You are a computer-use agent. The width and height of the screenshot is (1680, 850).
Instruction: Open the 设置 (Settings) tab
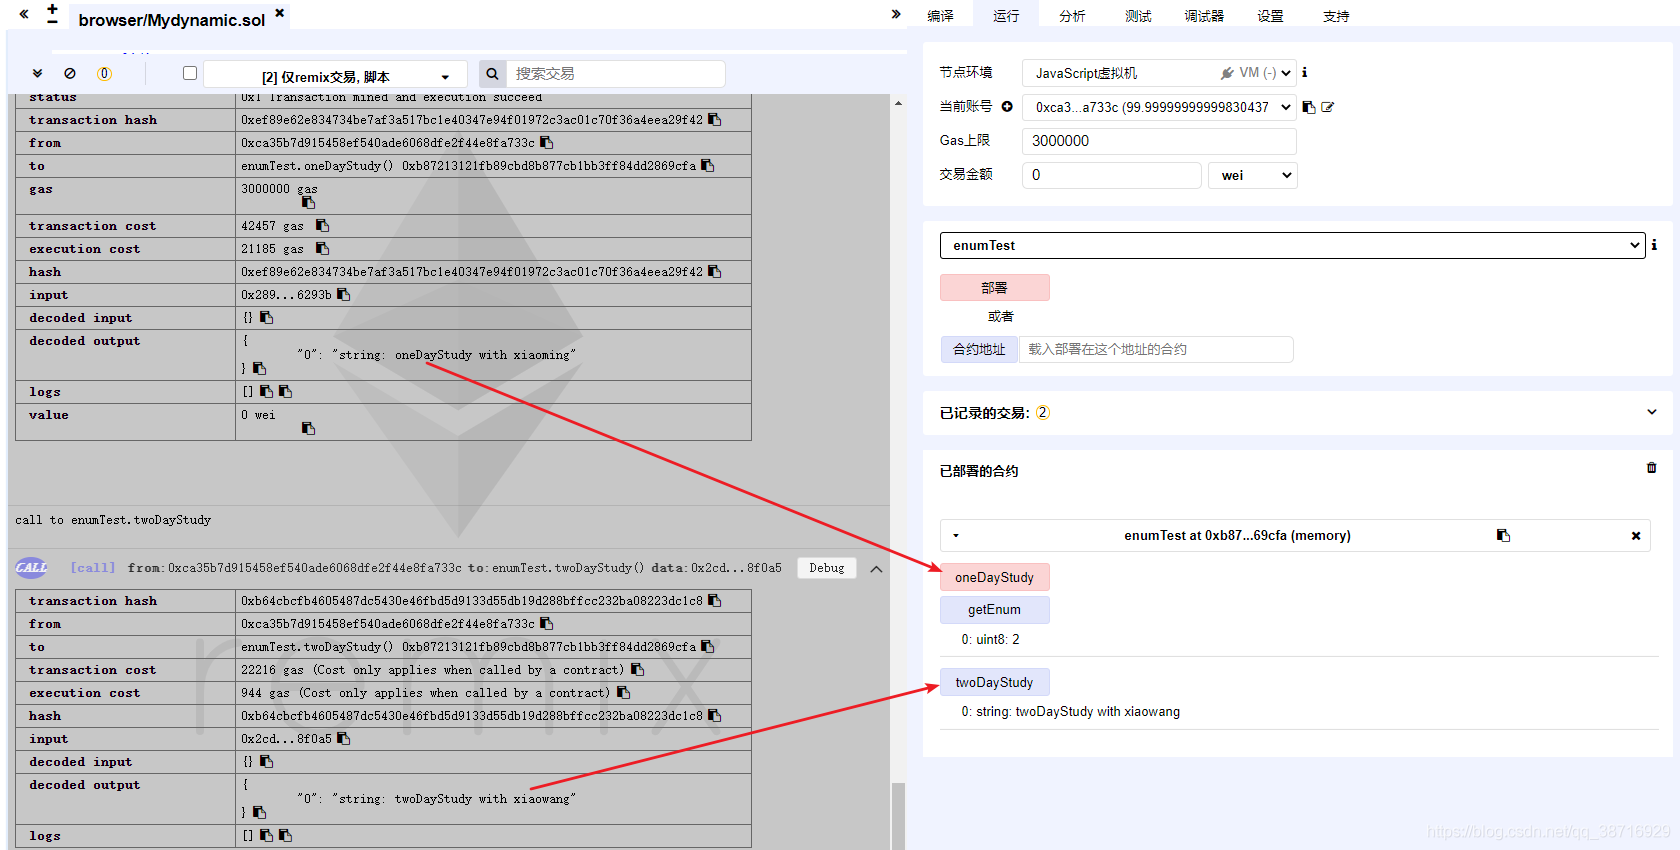click(1270, 16)
